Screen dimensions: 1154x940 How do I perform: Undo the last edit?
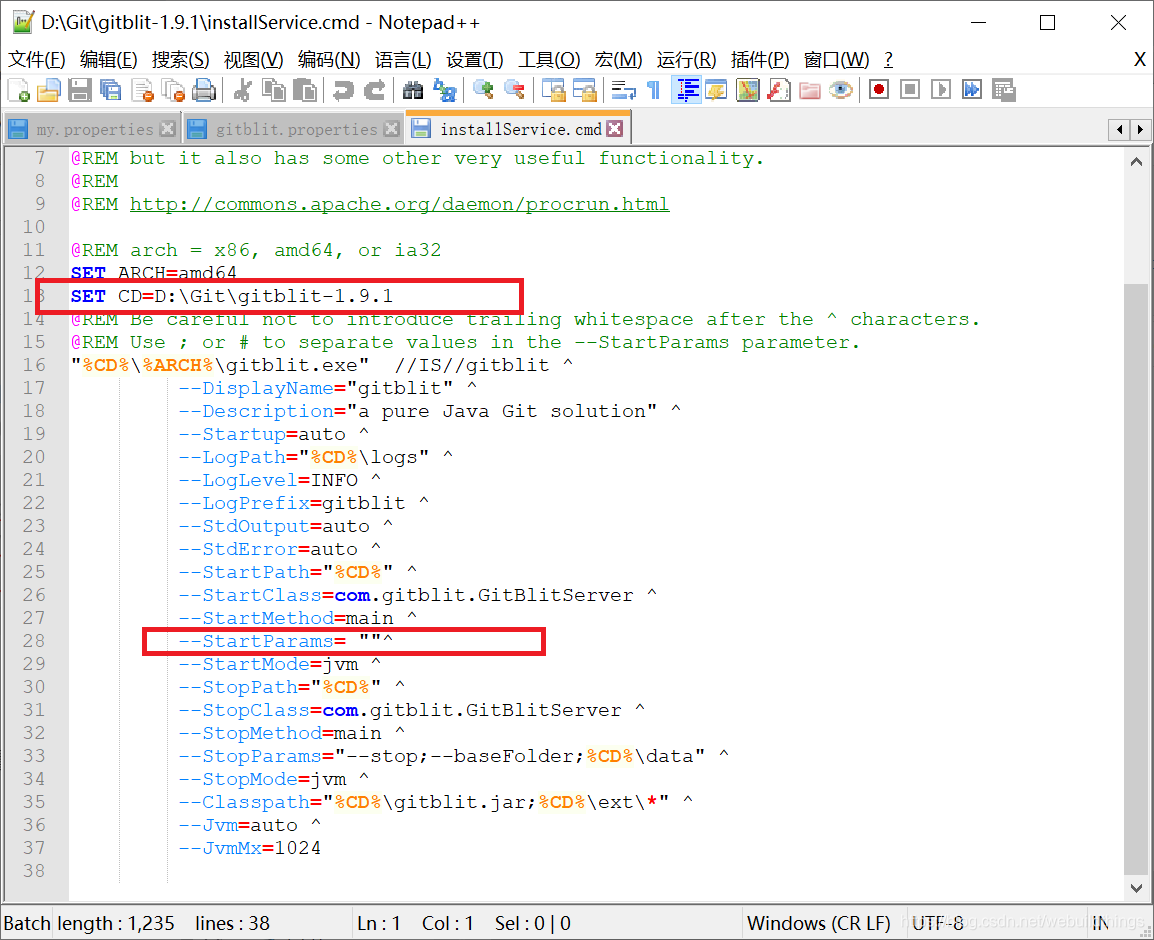(x=343, y=90)
